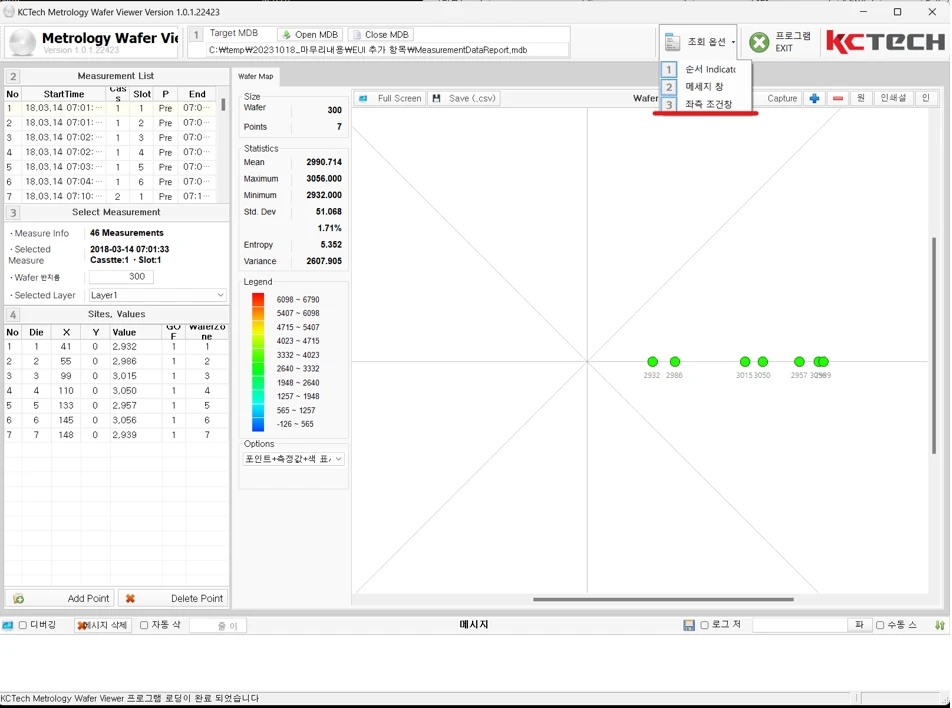The height and width of the screenshot is (708, 952).
Task: Click the Slot column header
Action: (141, 94)
